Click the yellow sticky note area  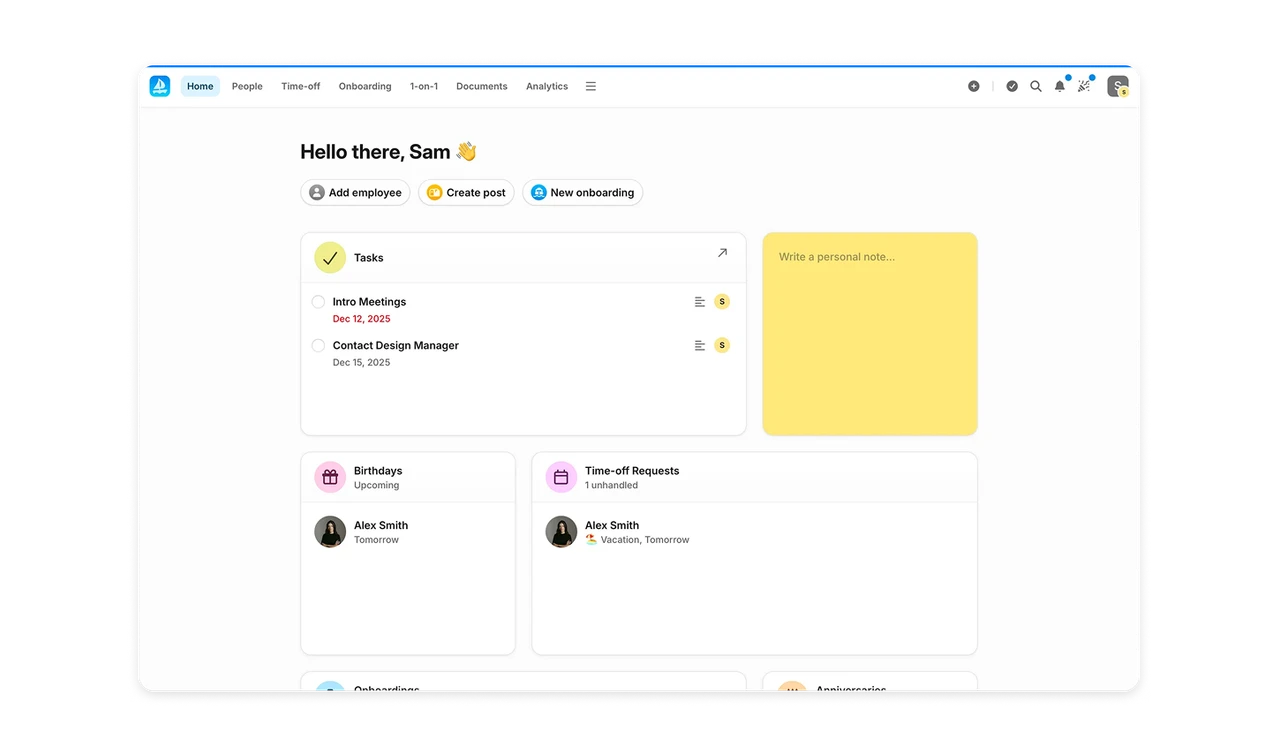869,333
